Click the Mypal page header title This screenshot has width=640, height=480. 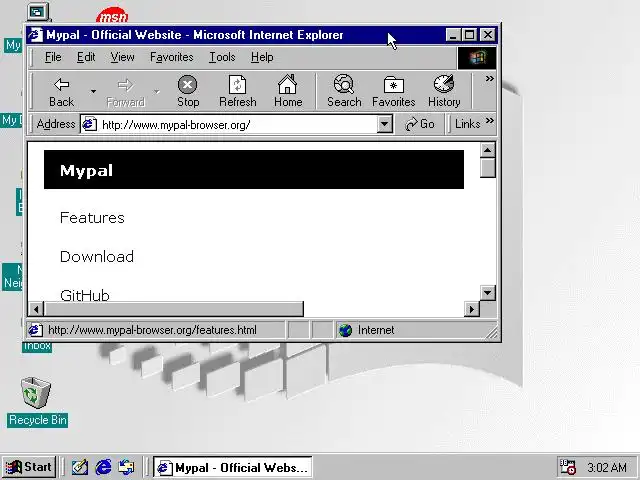[x=86, y=170]
